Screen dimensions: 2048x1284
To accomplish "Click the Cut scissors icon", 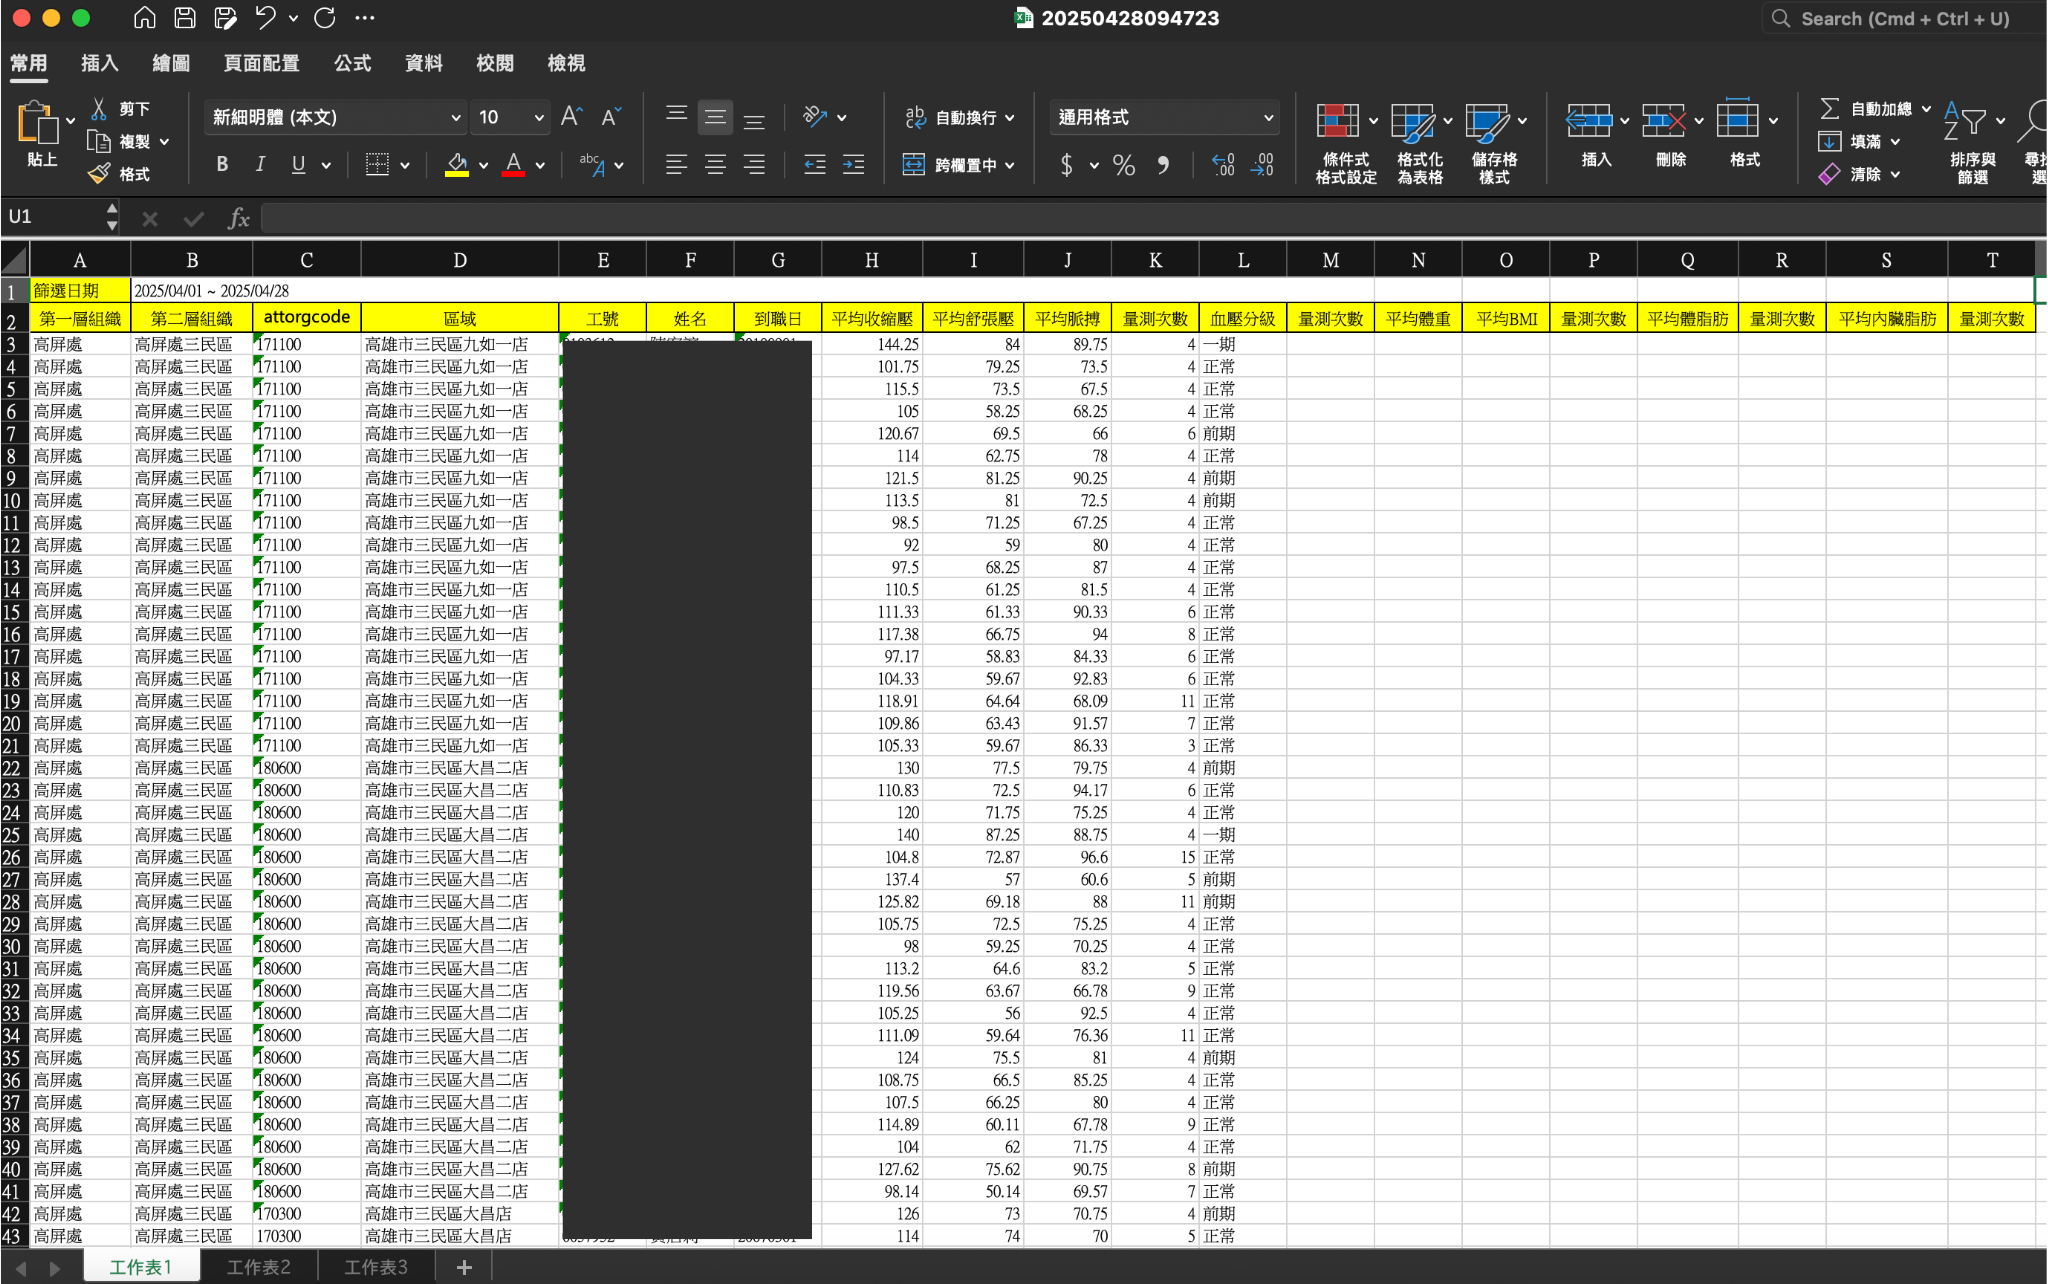I will (99, 108).
